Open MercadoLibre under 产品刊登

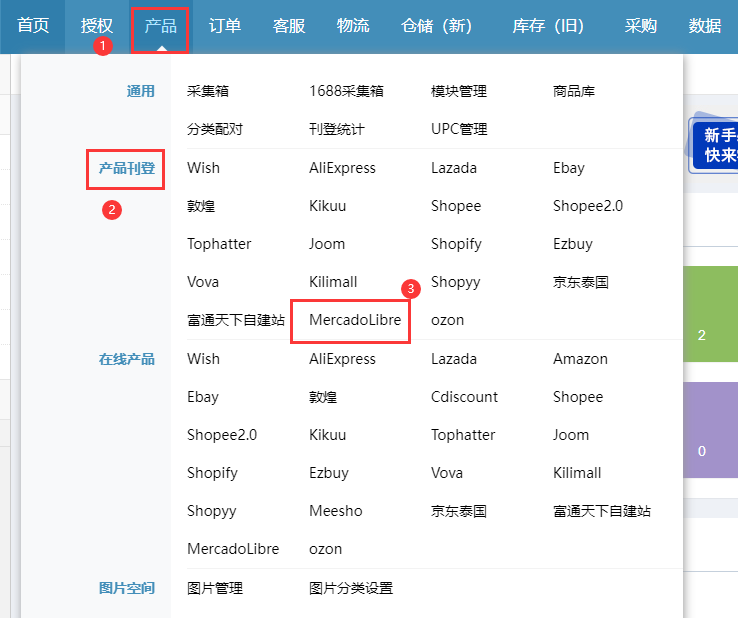click(x=355, y=320)
